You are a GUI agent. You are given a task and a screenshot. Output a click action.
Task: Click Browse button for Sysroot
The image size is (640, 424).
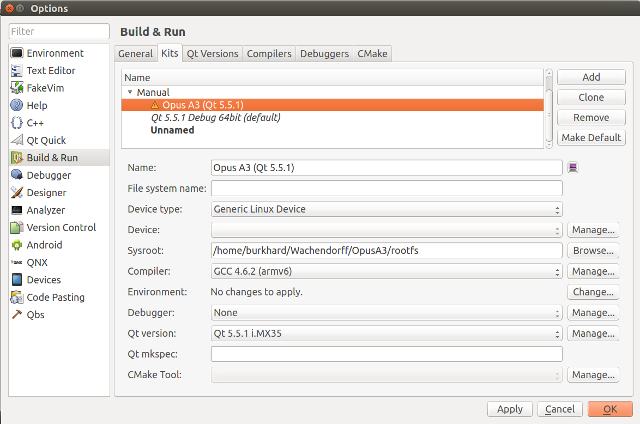click(x=593, y=251)
